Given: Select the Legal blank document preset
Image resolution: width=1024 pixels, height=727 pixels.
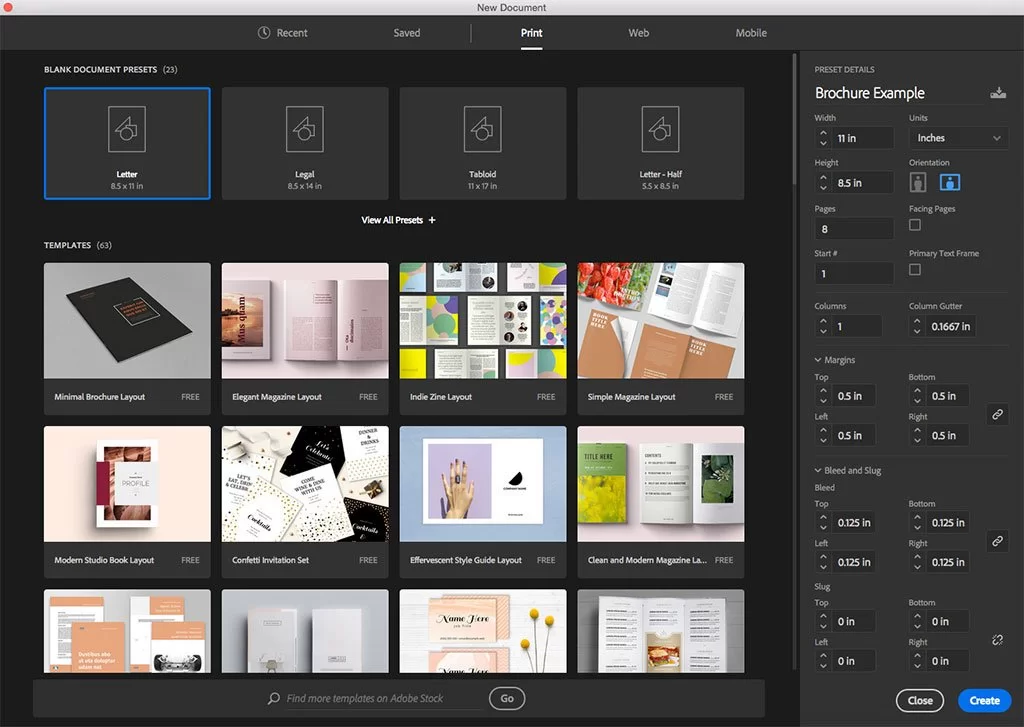Looking at the screenshot, I should click(305, 142).
